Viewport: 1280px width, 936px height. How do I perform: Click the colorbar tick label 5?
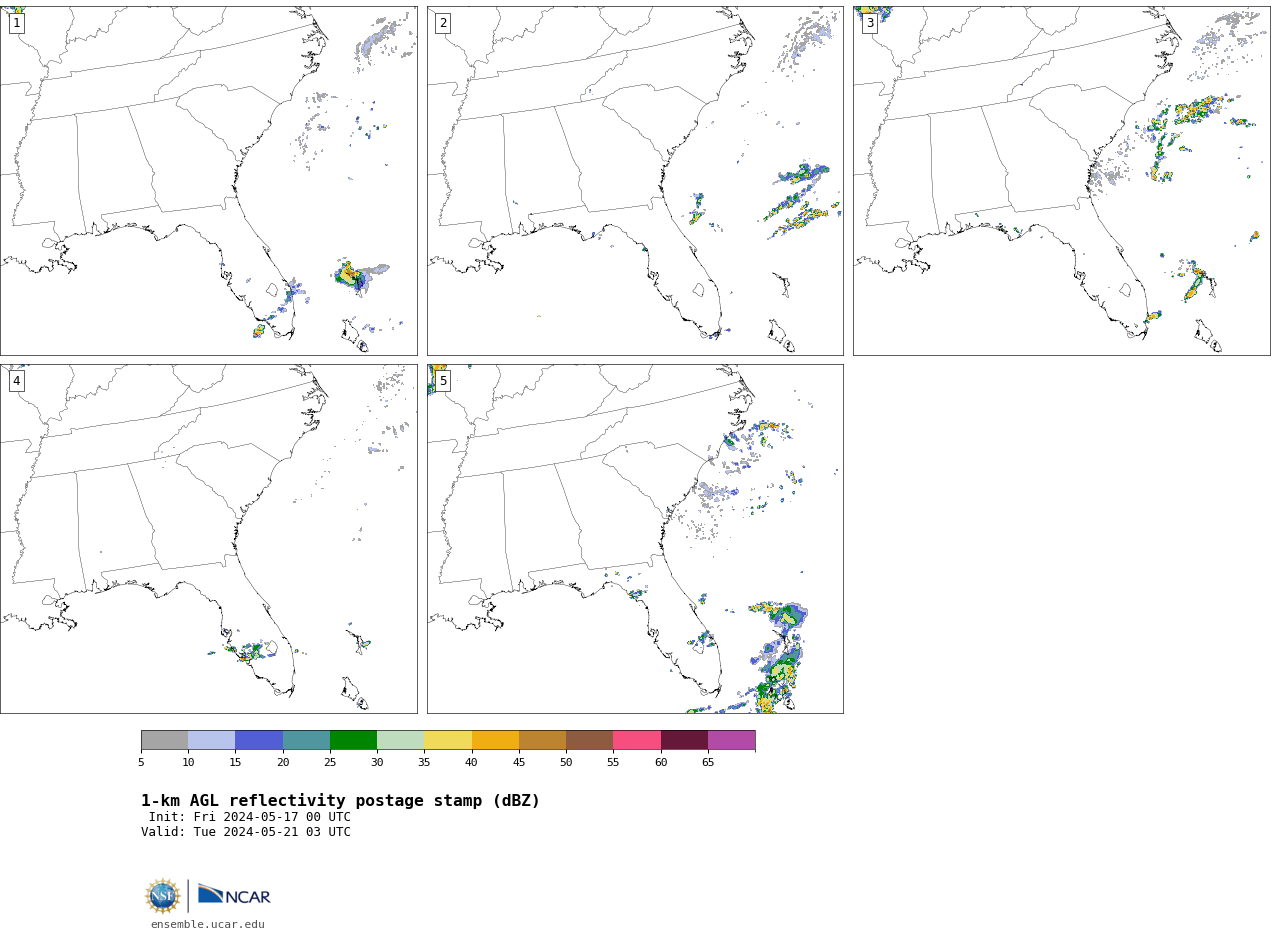coord(141,763)
